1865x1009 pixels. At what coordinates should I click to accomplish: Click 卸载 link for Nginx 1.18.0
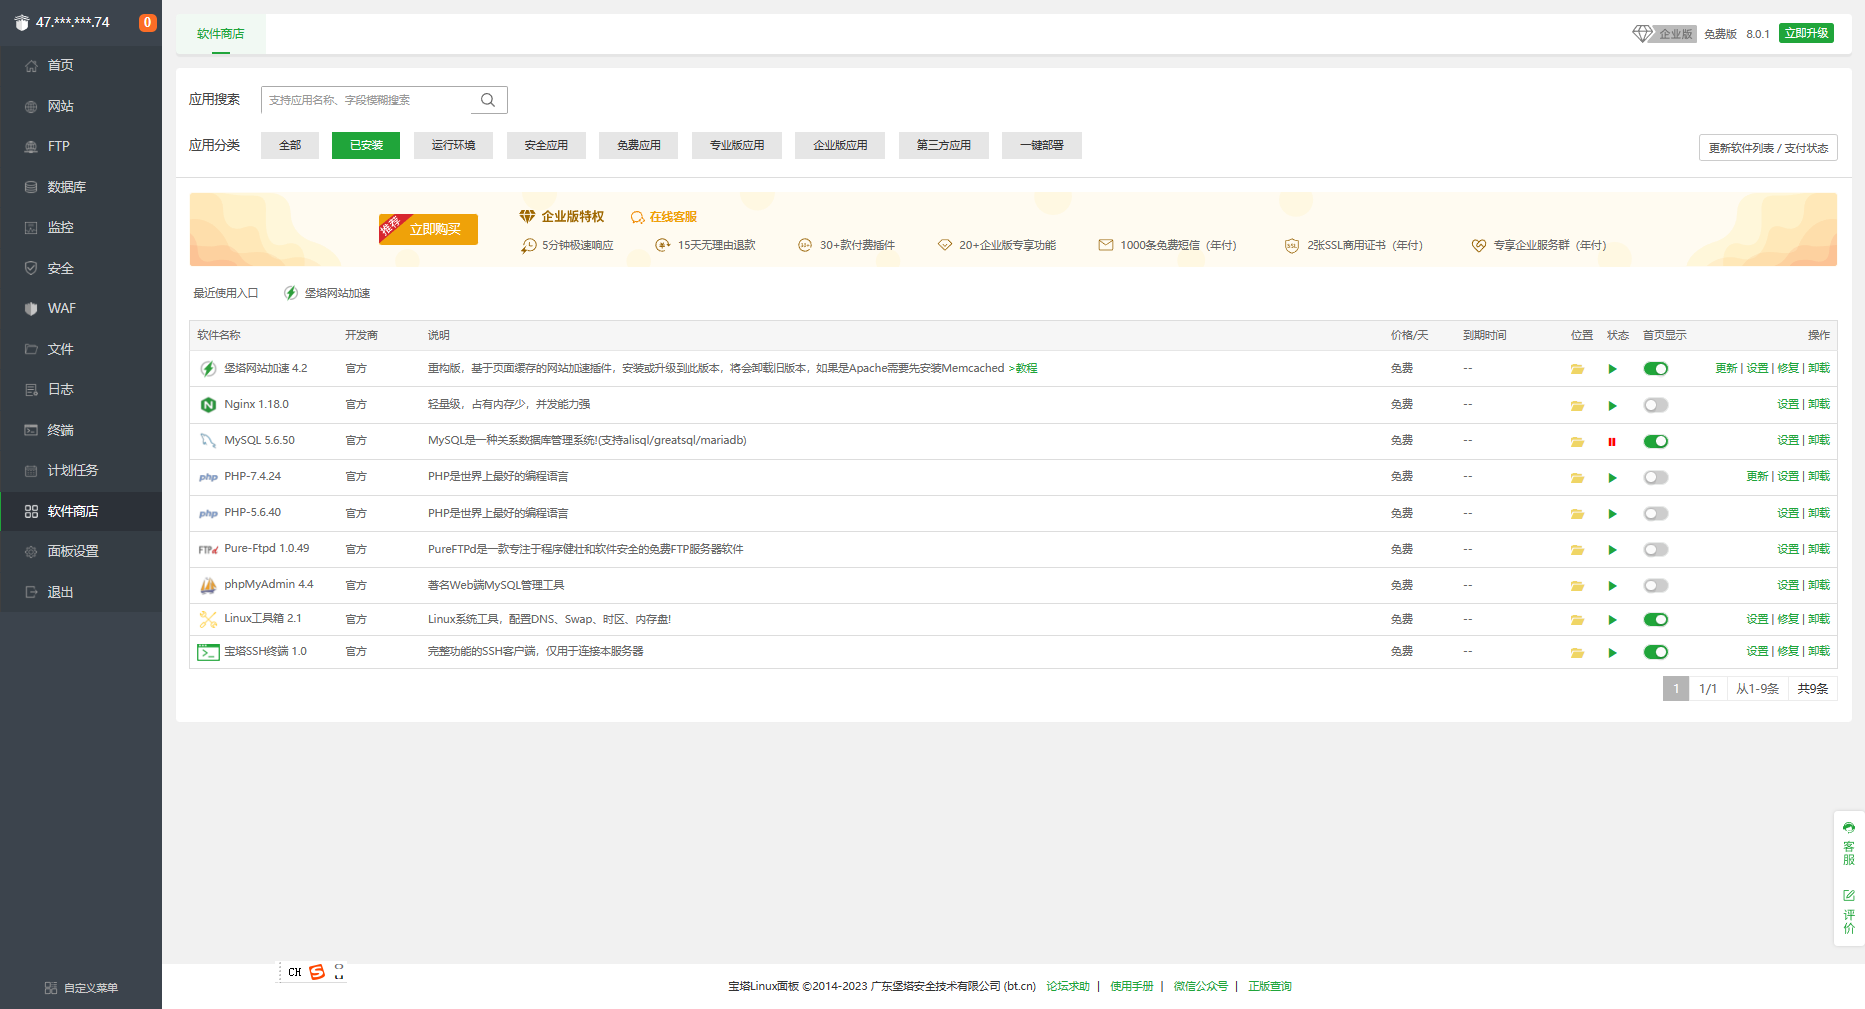(1819, 404)
